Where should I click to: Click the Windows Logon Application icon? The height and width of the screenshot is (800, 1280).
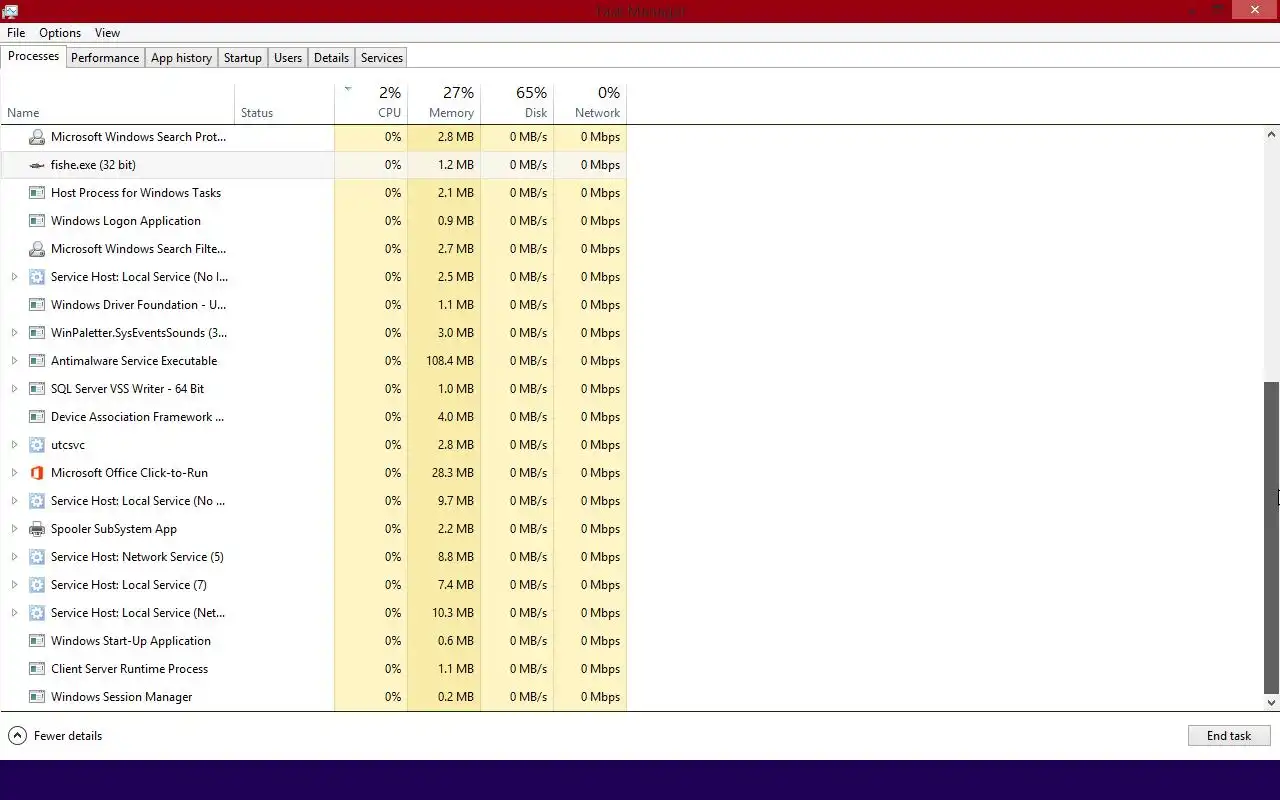coord(37,221)
